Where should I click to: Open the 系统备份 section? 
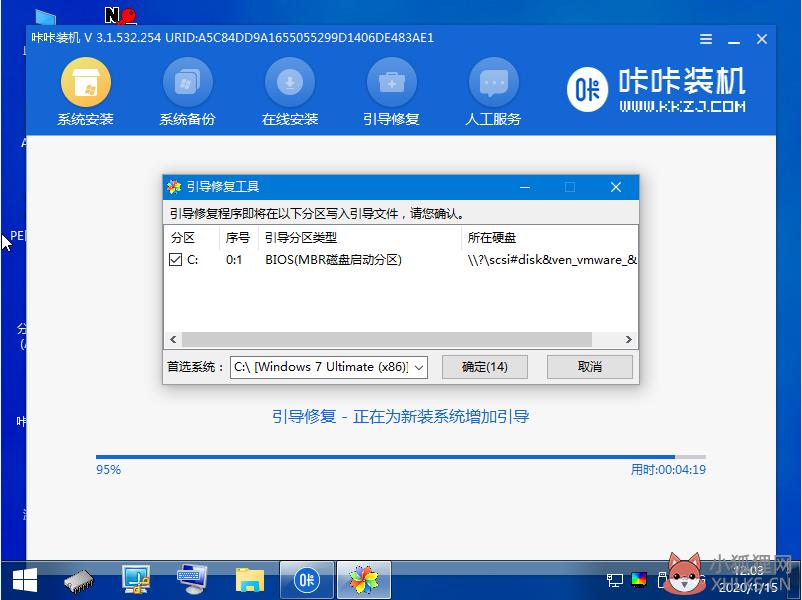pyautogui.click(x=187, y=92)
